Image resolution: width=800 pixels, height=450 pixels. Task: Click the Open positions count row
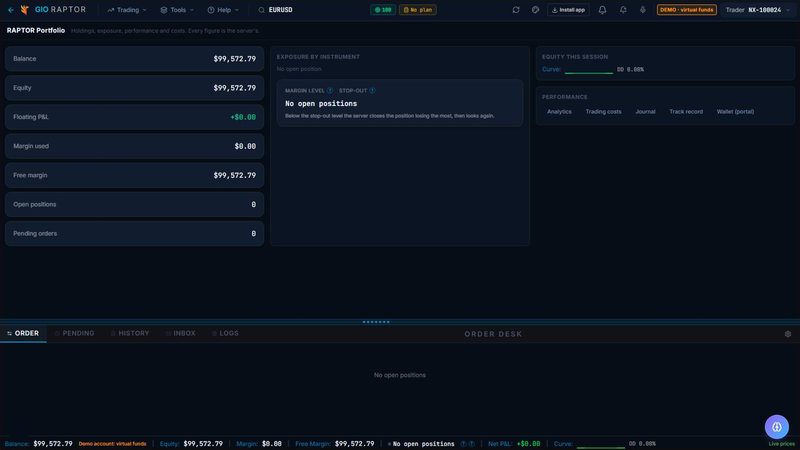click(x=134, y=204)
